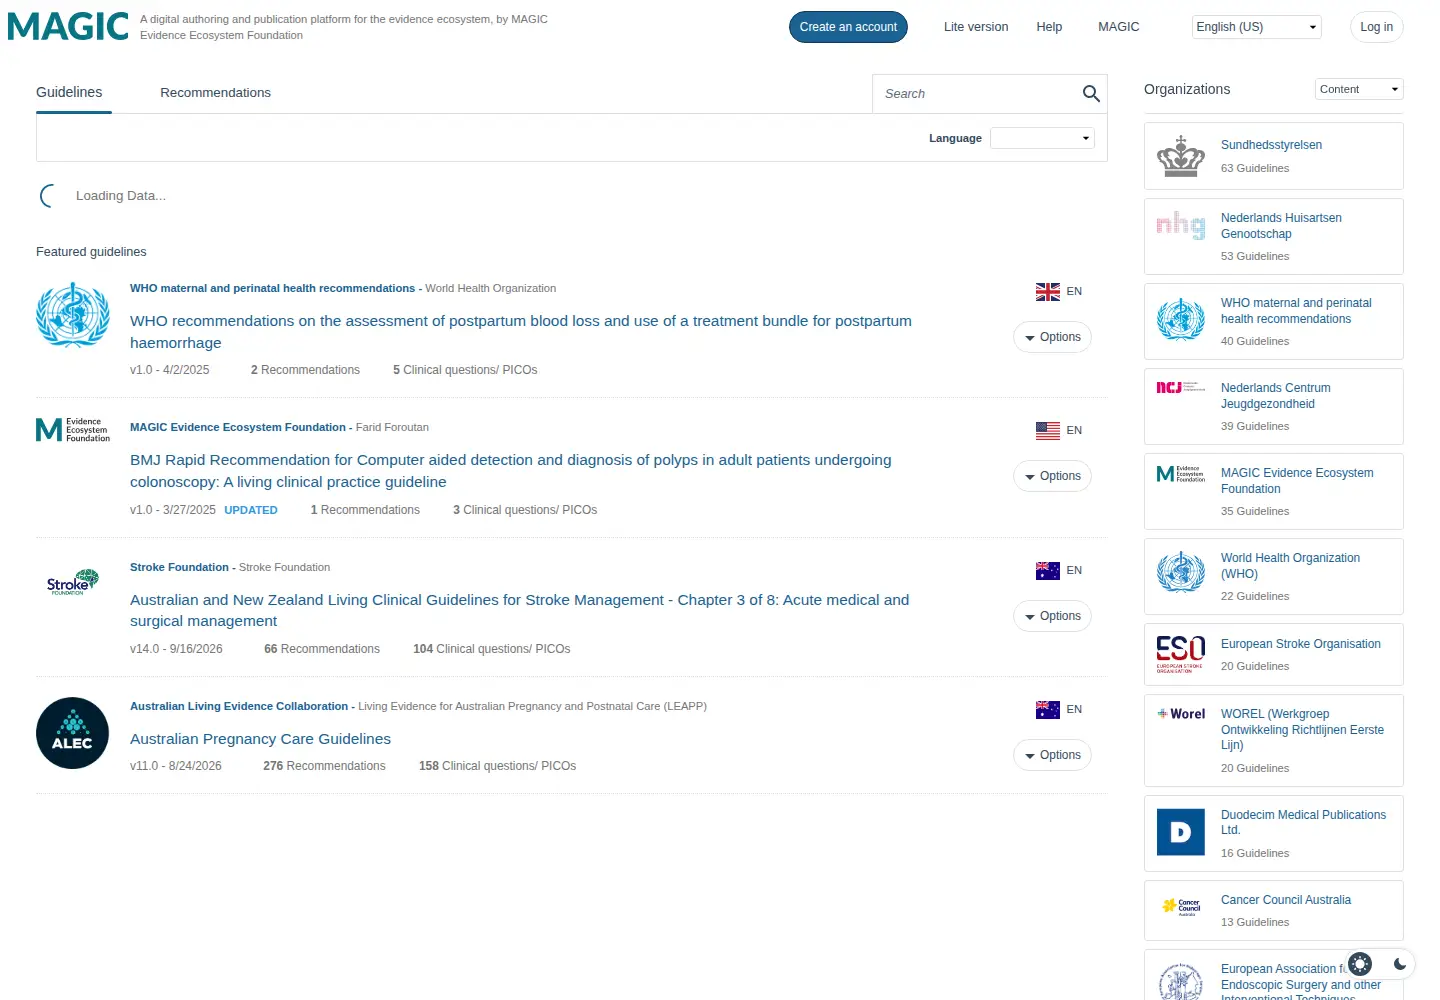Screen dimensions: 1440x1000
Task: Click the Log in button
Action: [x=1376, y=27]
